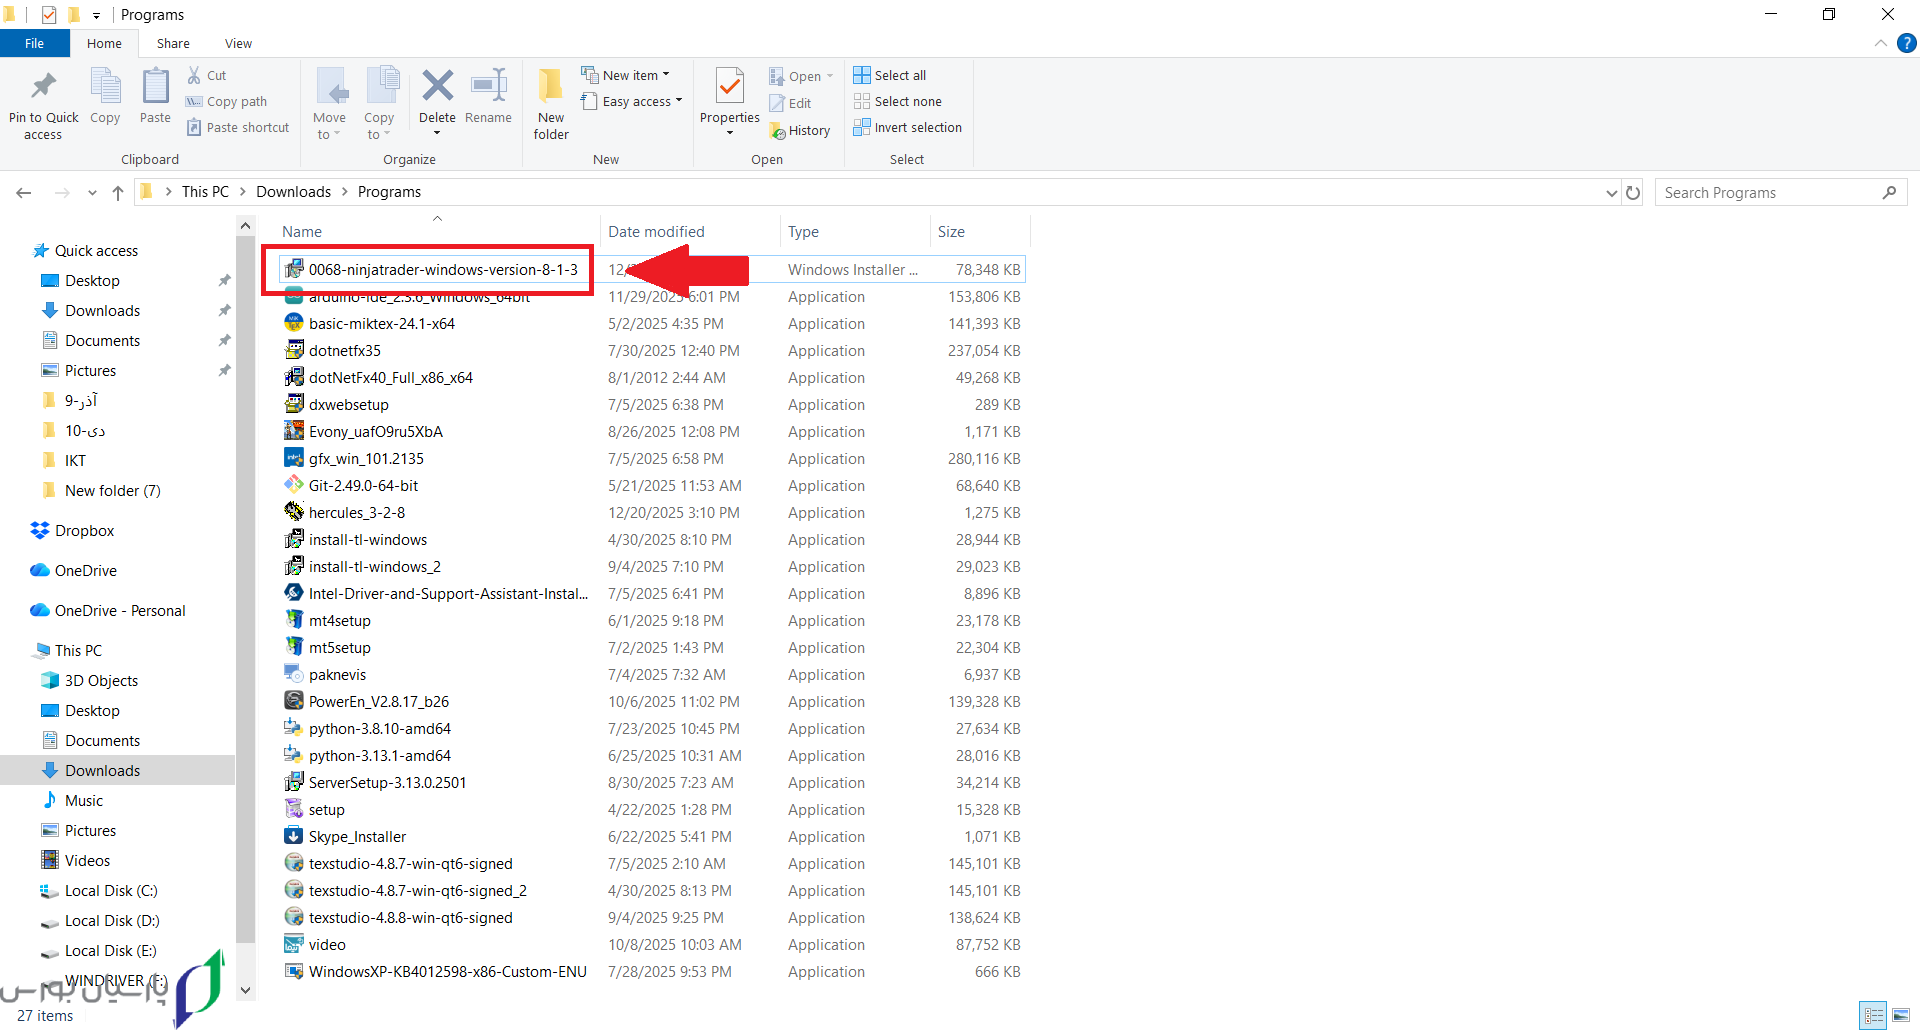Switch to Details view layout icon
1920x1030 pixels.
coord(1873,1015)
